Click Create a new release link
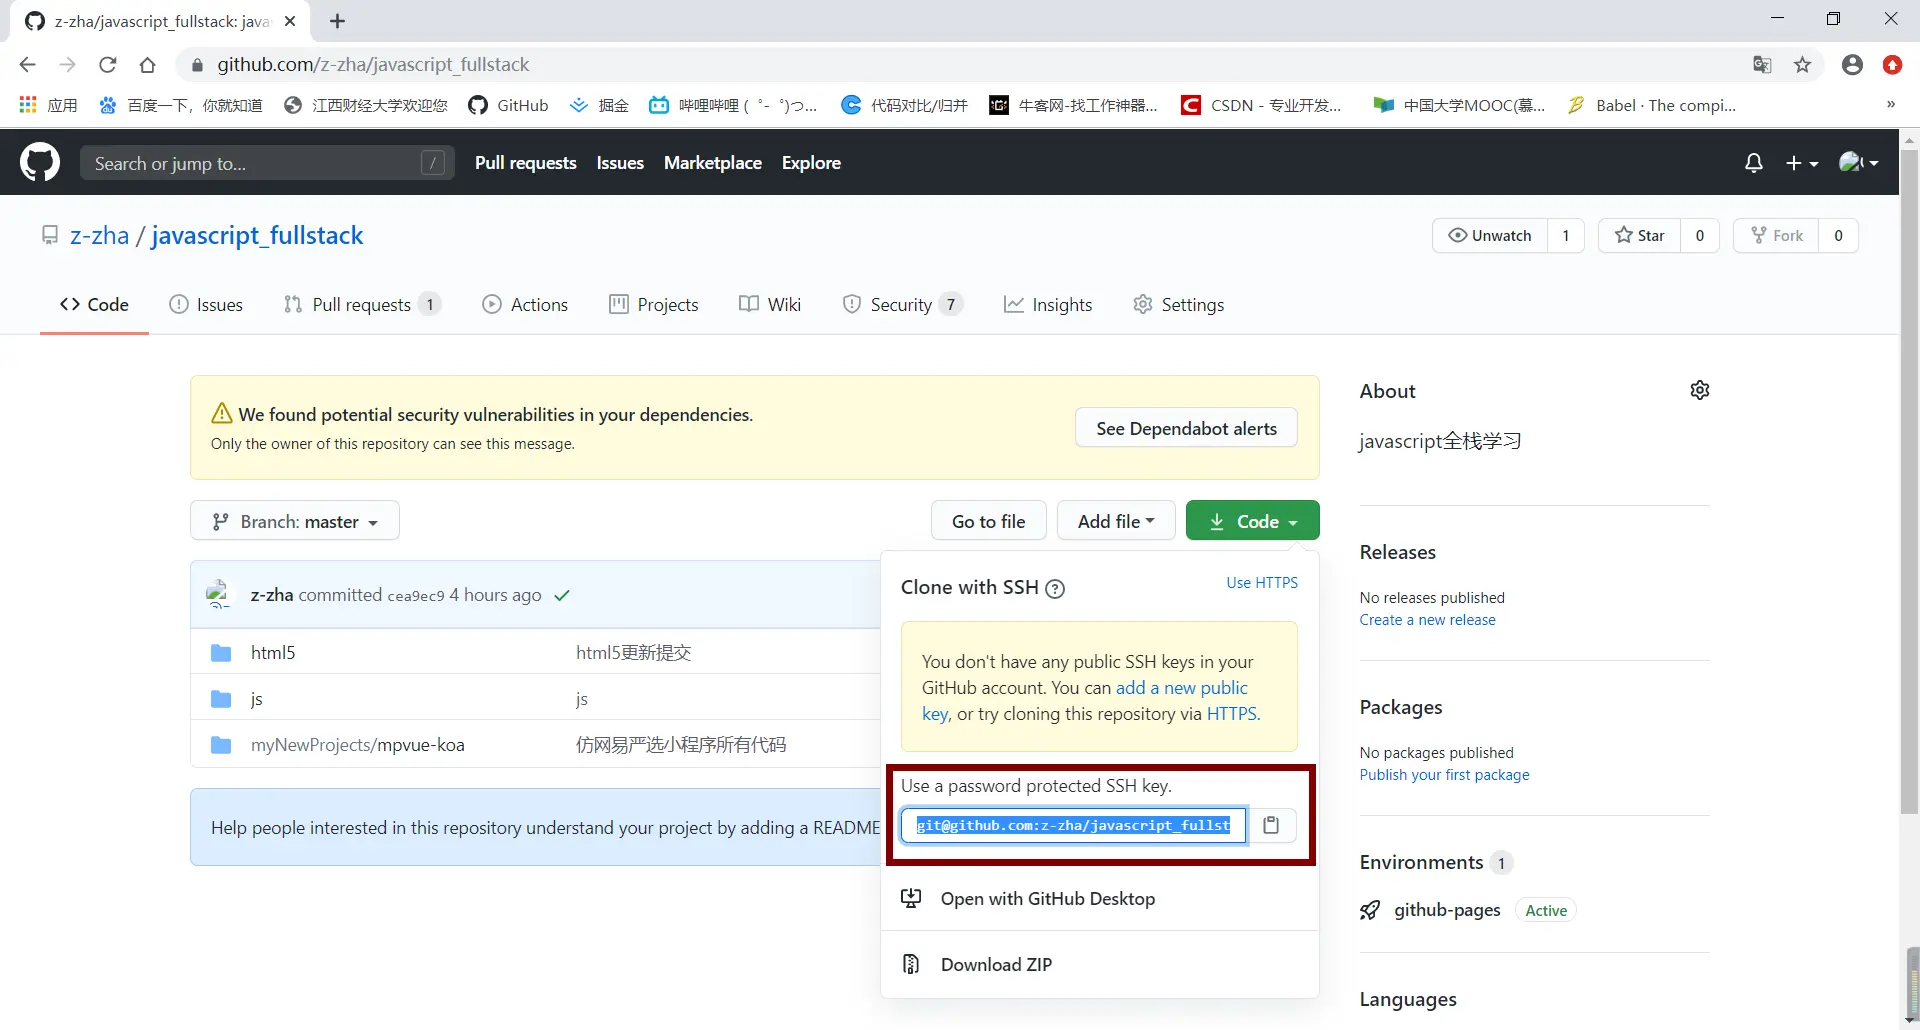 pos(1428,620)
